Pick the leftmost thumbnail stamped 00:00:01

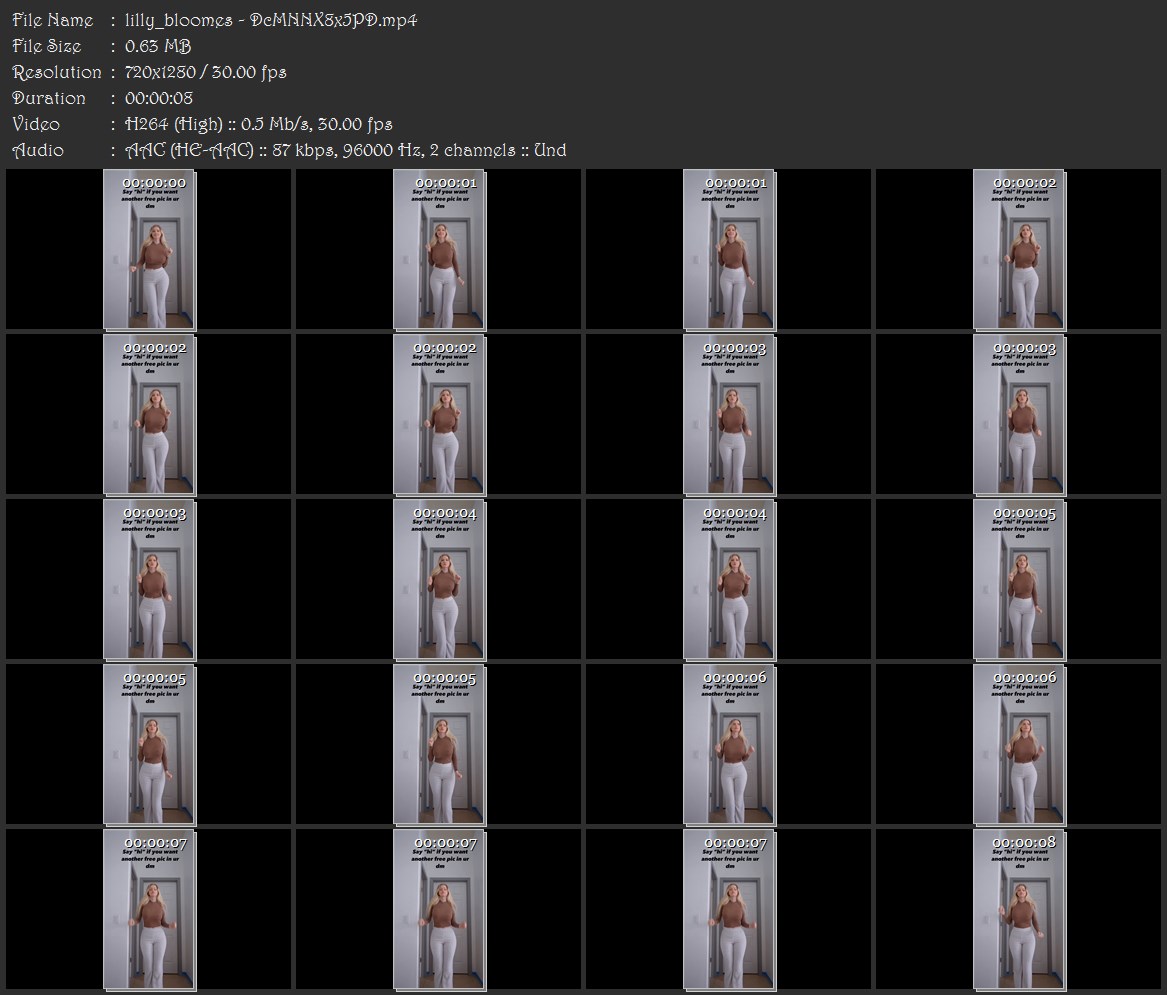click(x=439, y=249)
